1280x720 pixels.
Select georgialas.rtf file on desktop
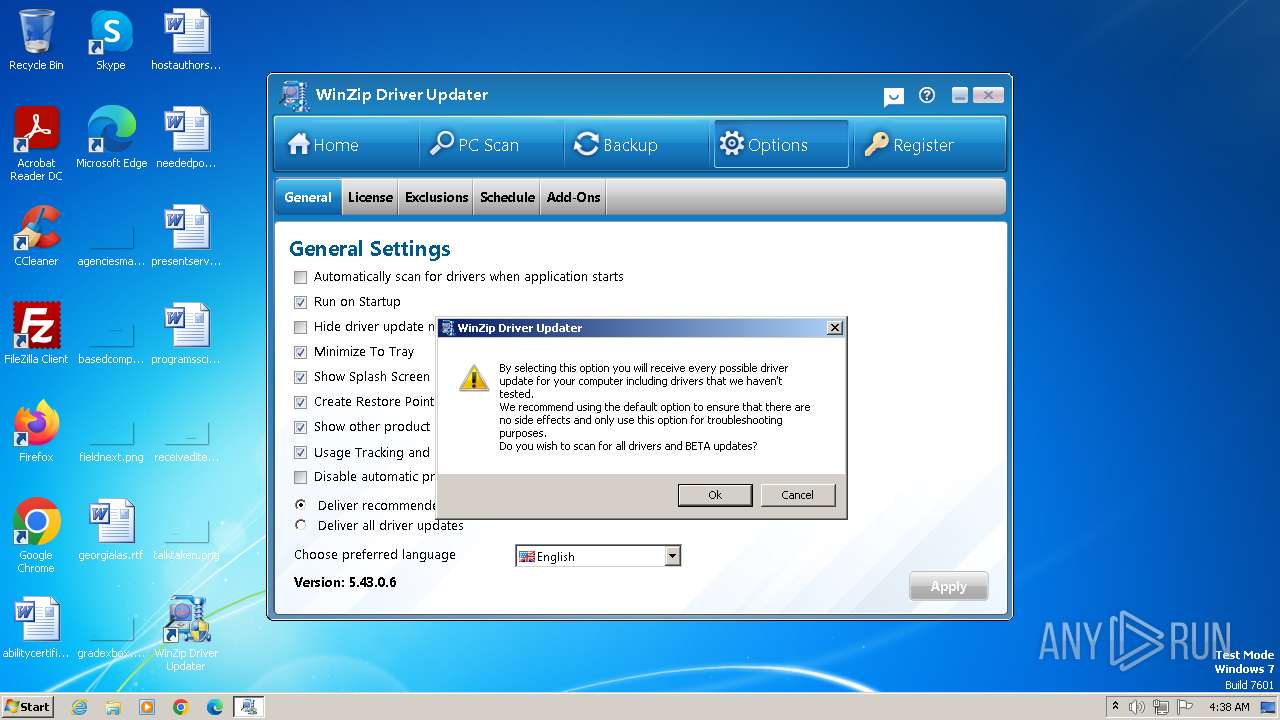[111, 530]
